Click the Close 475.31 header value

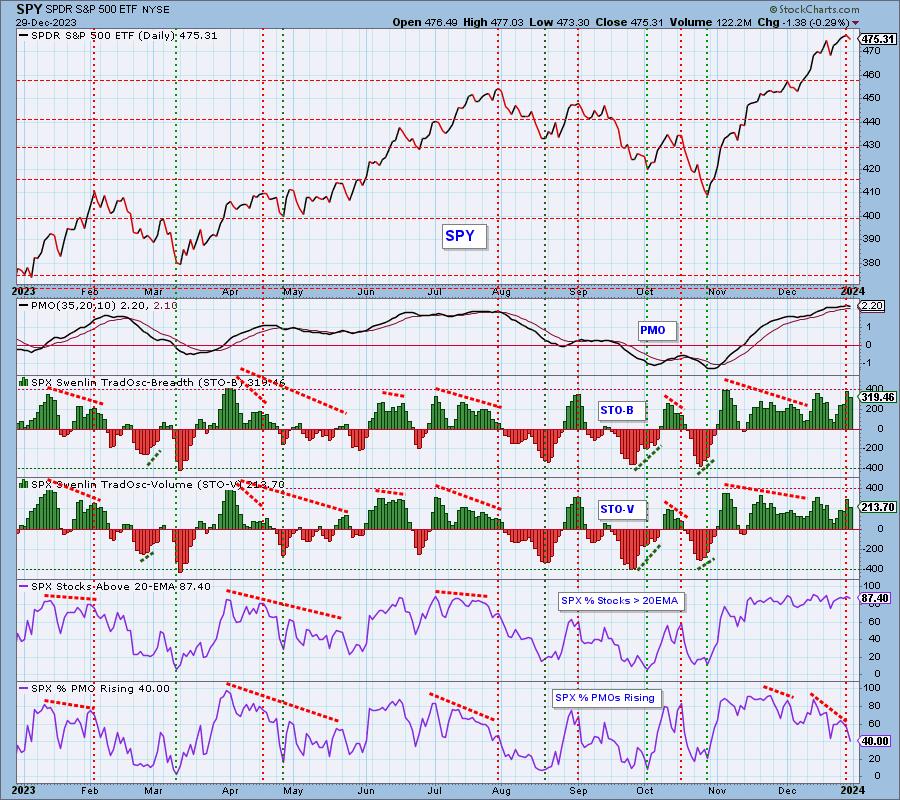coord(630,22)
